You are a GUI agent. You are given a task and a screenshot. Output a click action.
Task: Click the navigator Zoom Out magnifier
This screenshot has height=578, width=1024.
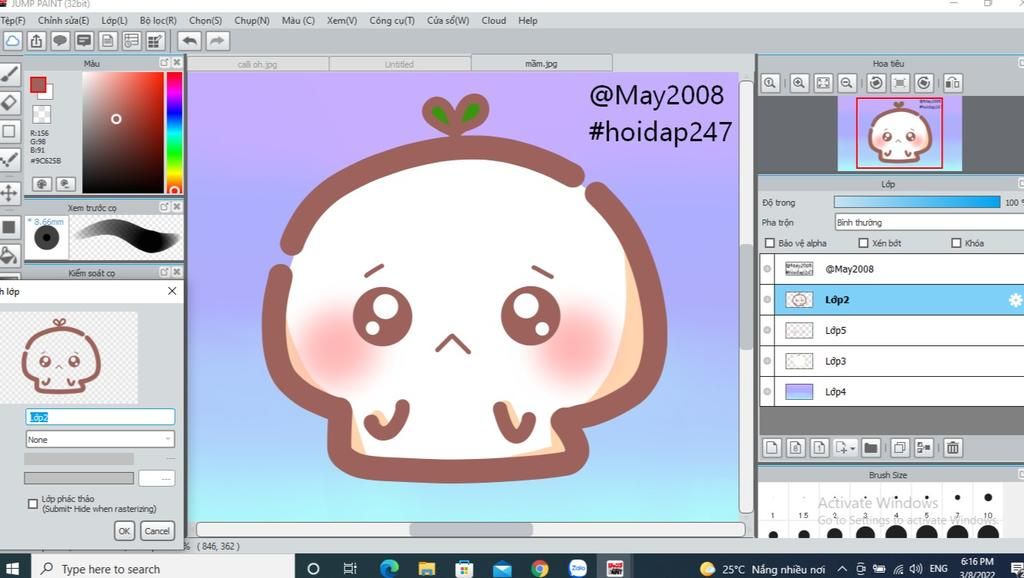point(847,83)
